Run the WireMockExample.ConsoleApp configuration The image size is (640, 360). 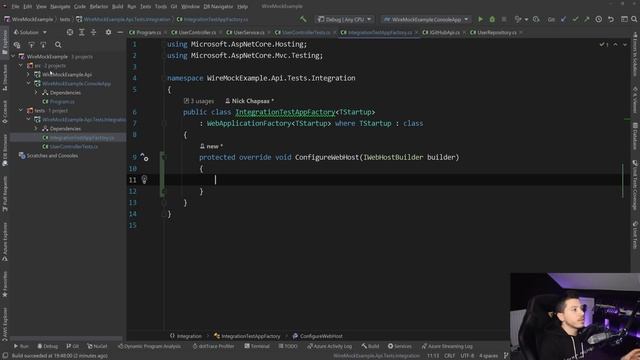click(x=480, y=19)
